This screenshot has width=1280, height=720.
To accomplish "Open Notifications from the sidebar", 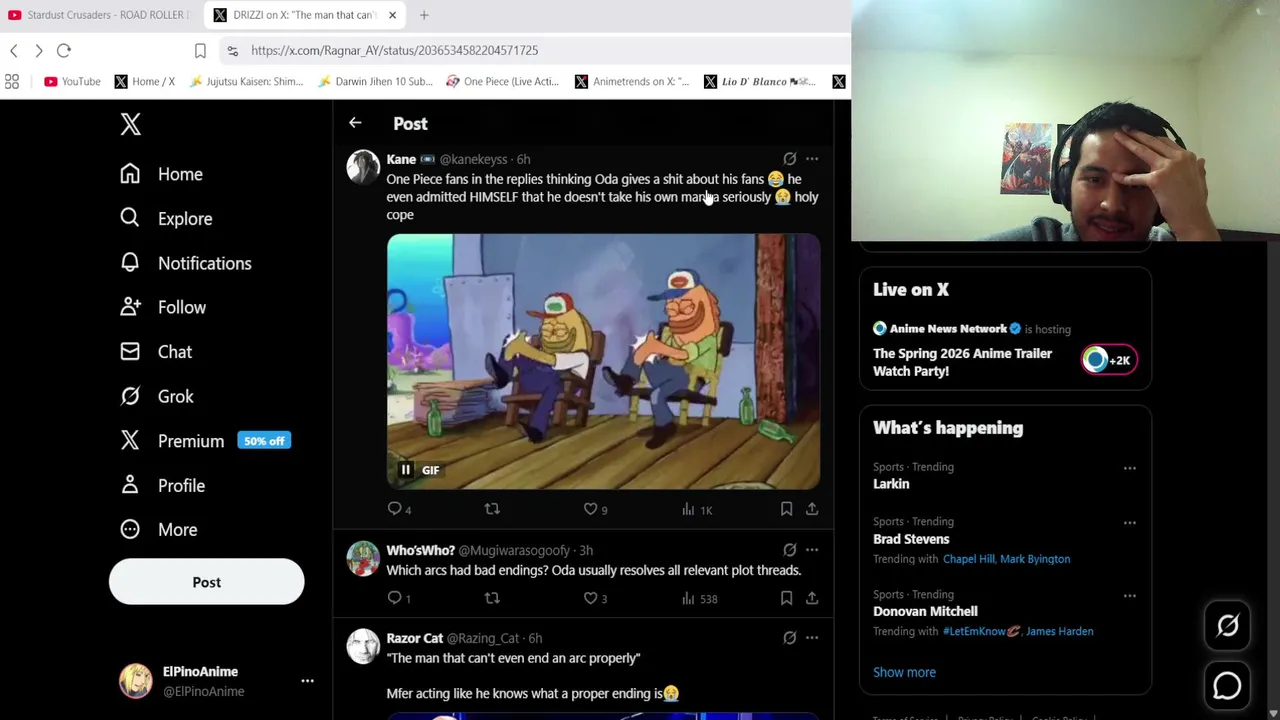I will tap(186, 263).
